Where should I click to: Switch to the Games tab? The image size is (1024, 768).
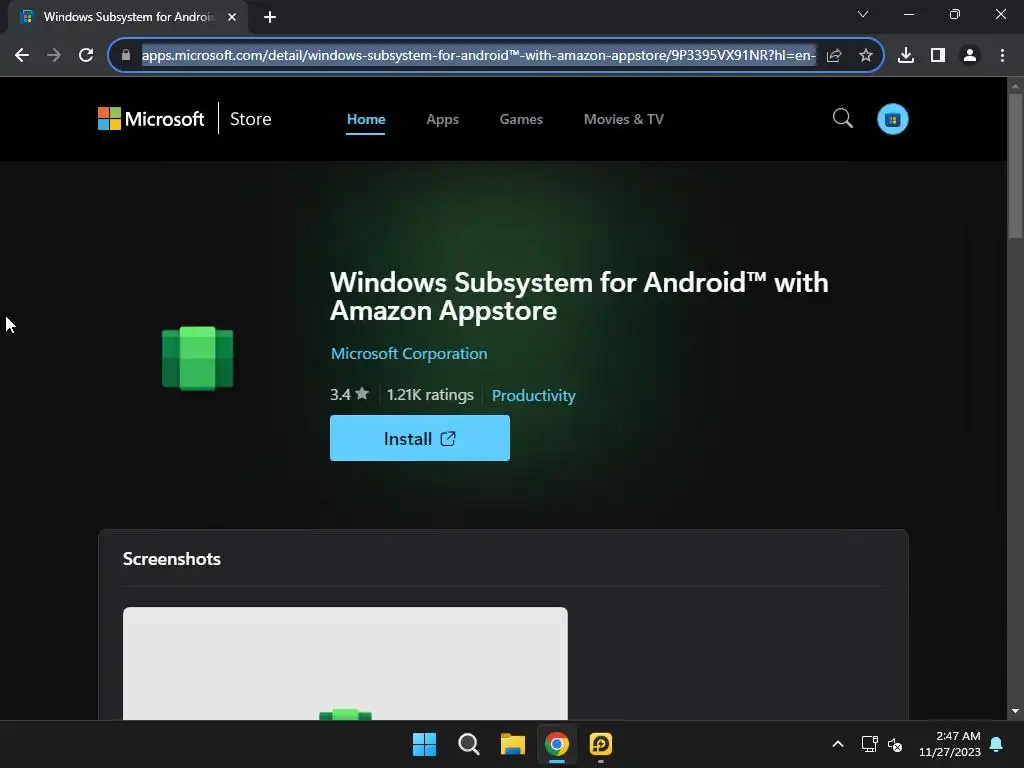pyautogui.click(x=521, y=120)
